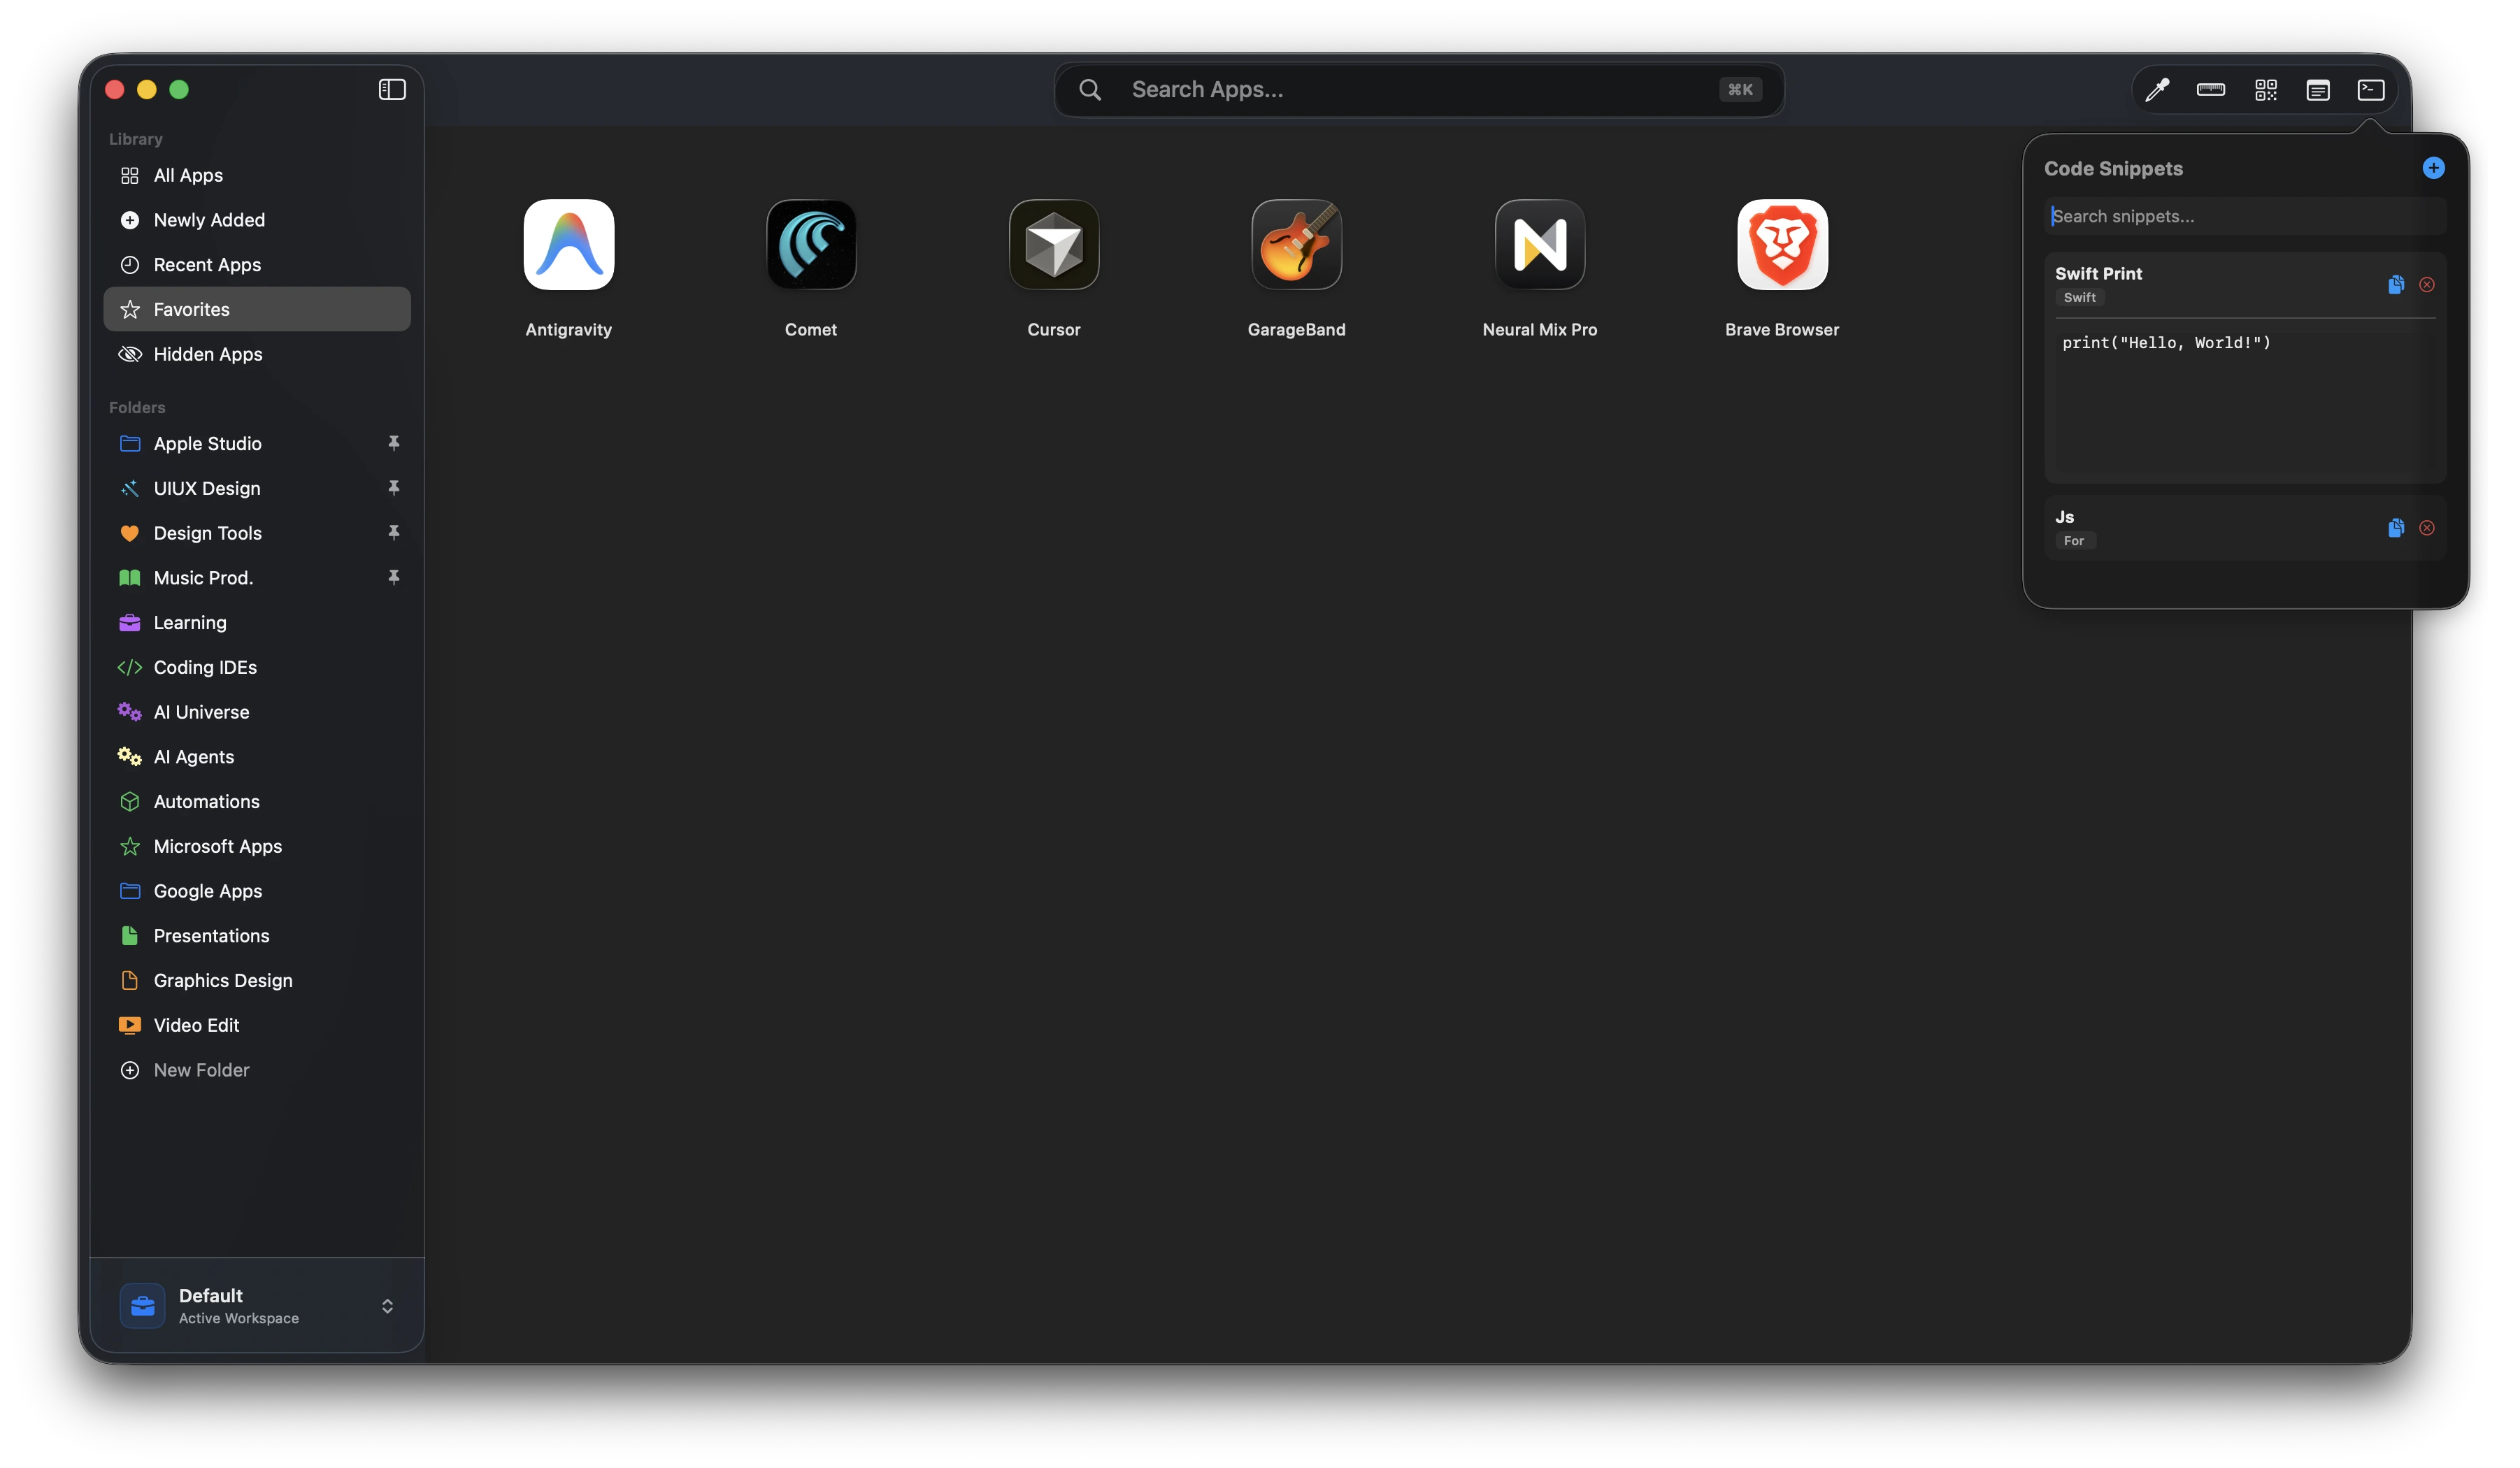Click the Default workspace briefcase icon
This screenshot has width=2520, height=1468.
pos(142,1306)
